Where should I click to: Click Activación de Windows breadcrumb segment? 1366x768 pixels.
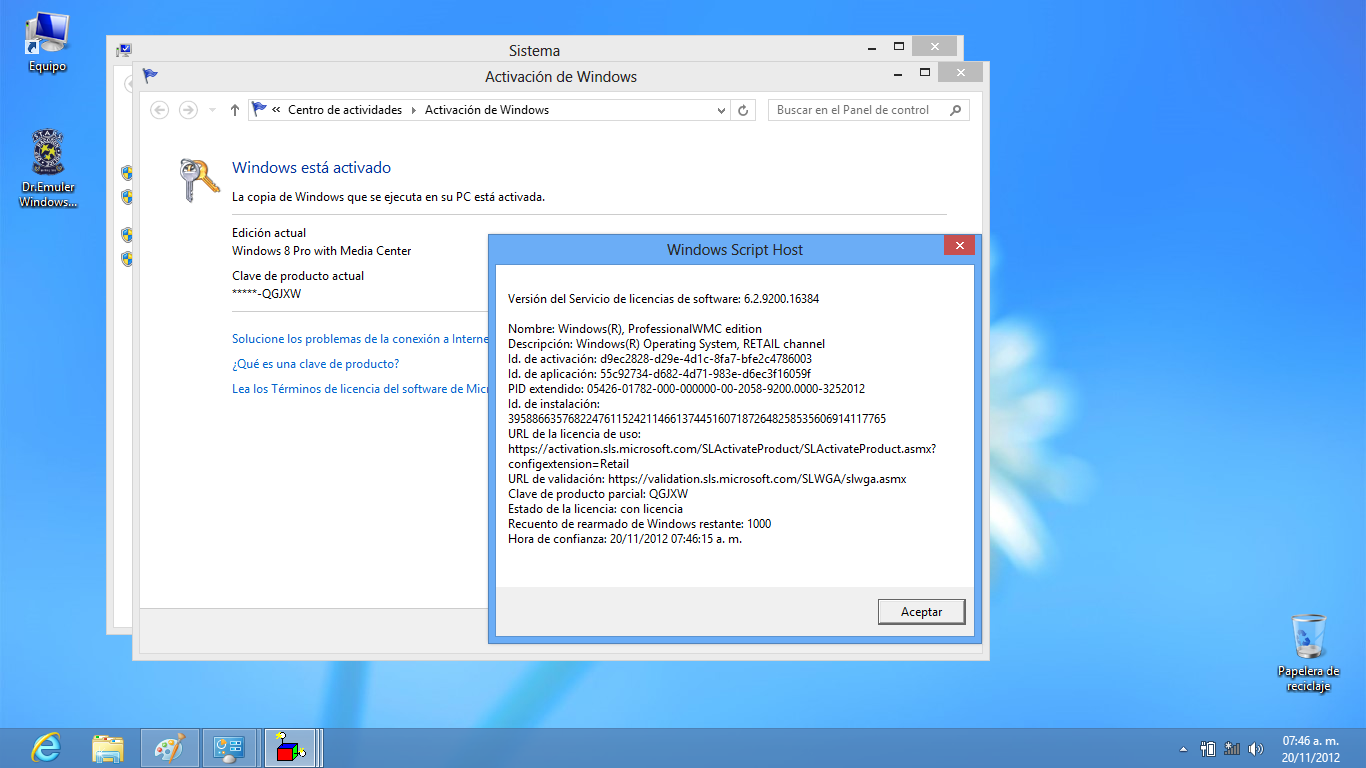point(487,110)
